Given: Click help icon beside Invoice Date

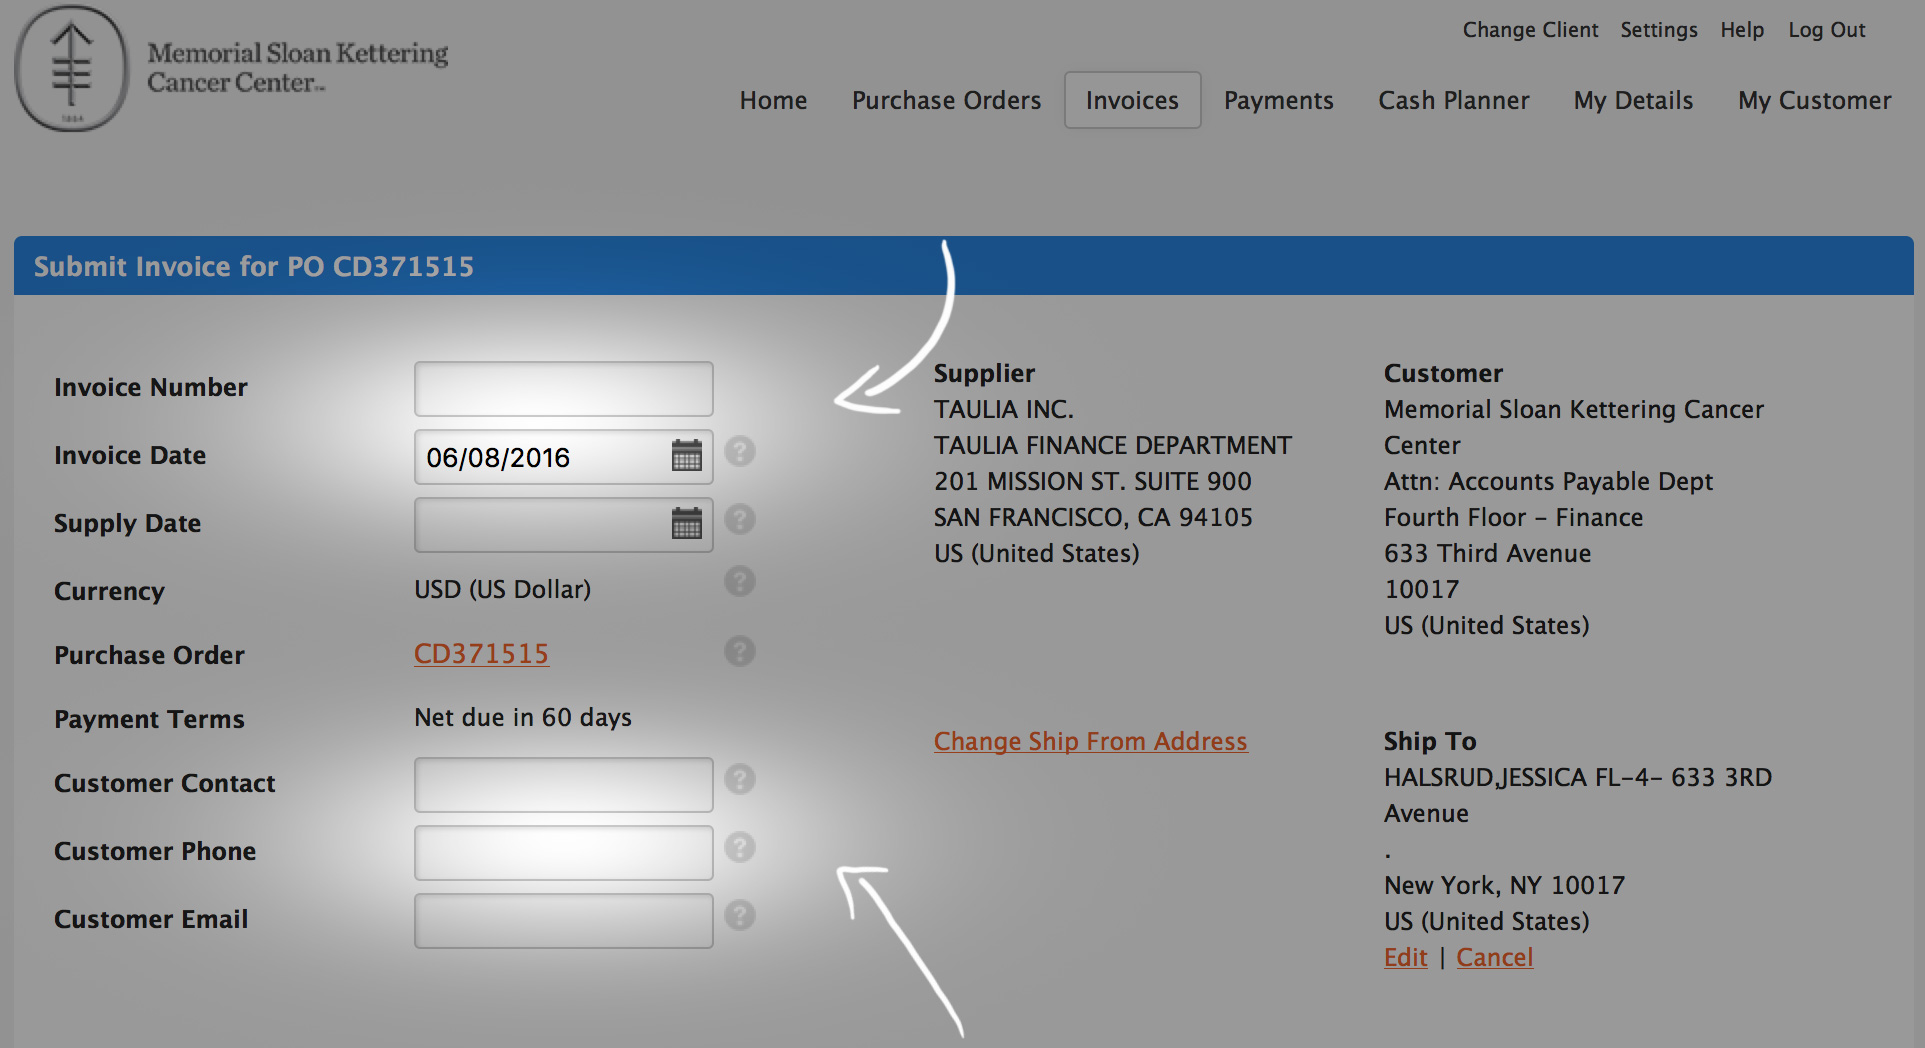Looking at the screenshot, I should pos(740,451).
